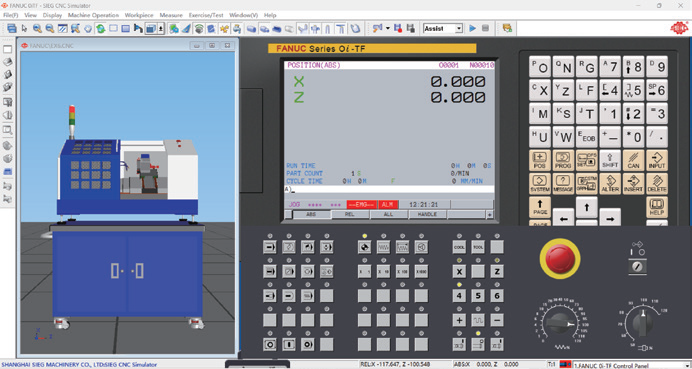
Task: Select the REL softkey on the display
Action: (350, 215)
